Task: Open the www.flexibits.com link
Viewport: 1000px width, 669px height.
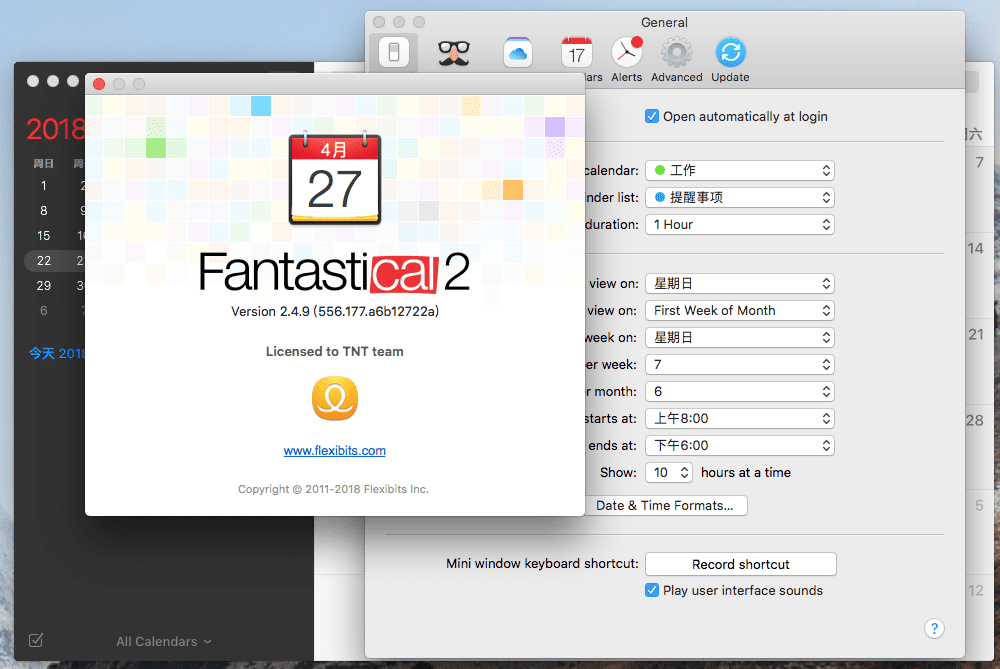Action: [x=335, y=451]
